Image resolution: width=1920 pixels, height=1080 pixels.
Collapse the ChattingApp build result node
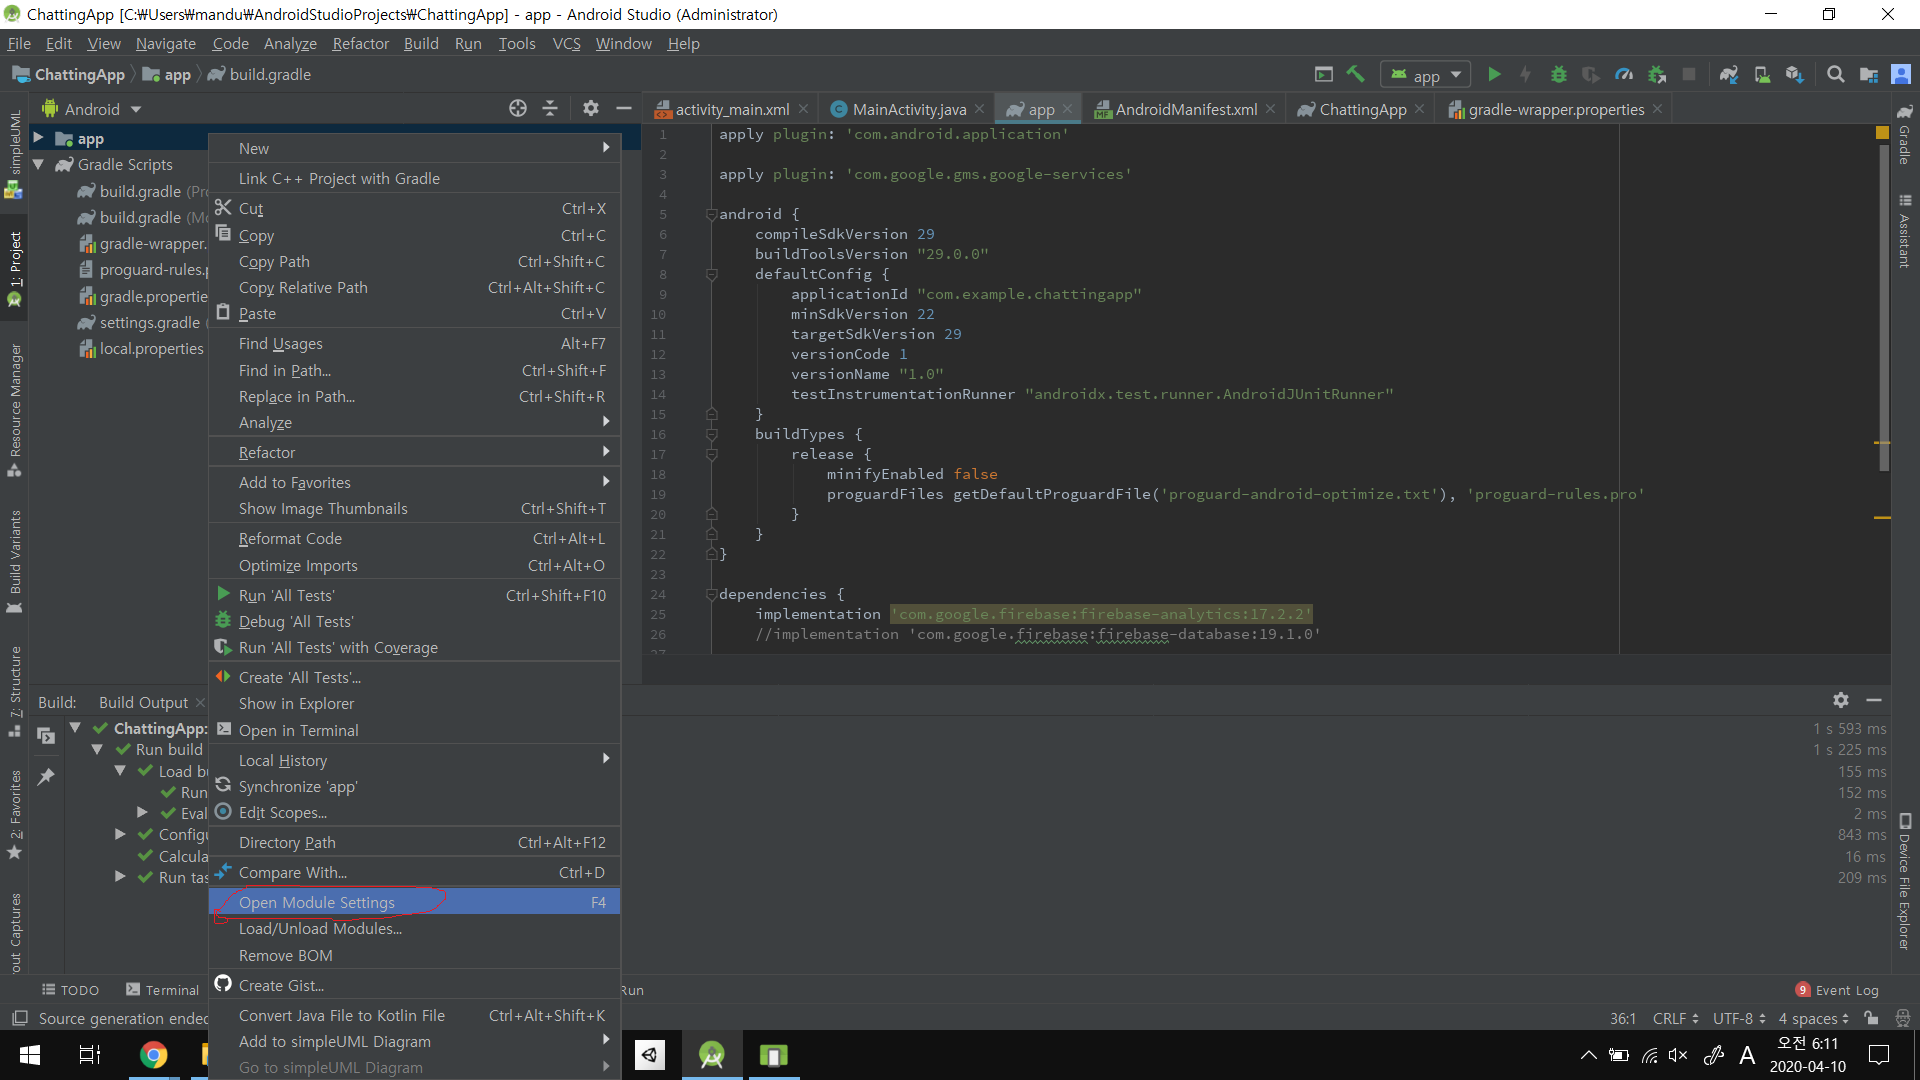[75, 728]
